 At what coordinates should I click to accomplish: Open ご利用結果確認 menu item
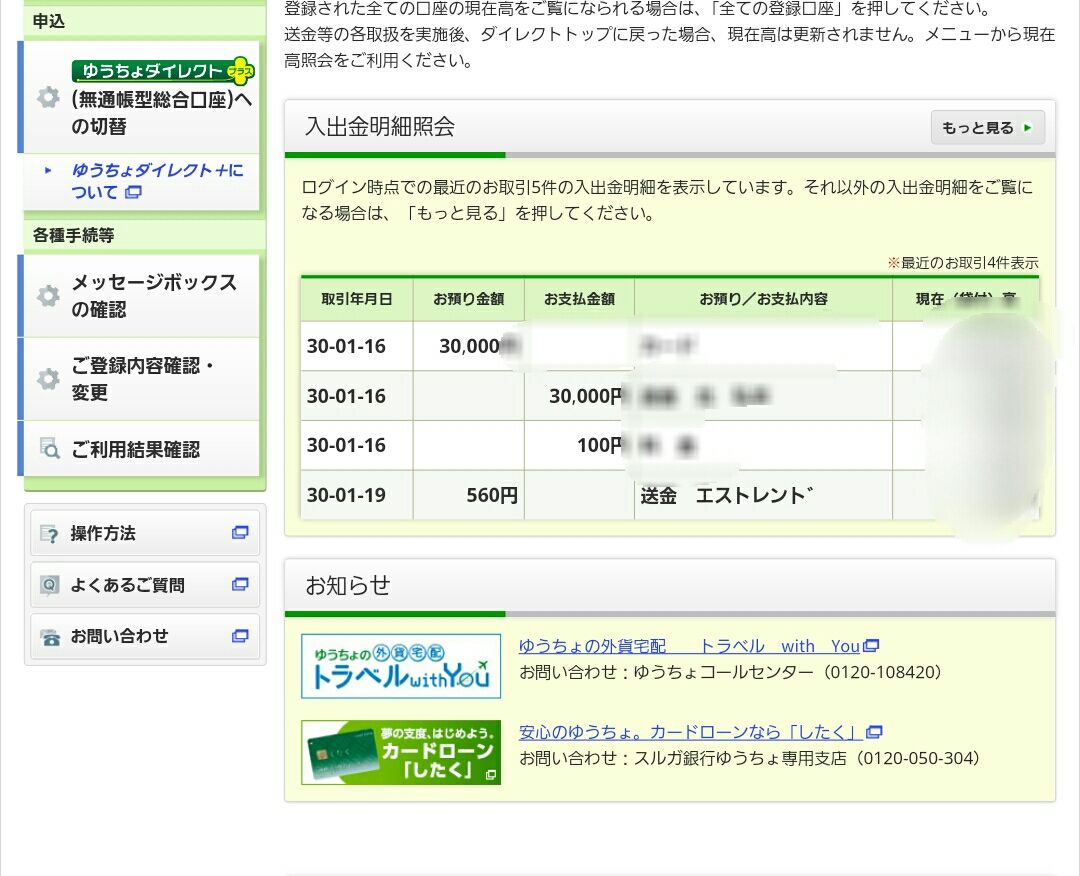(x=141, y=448)
